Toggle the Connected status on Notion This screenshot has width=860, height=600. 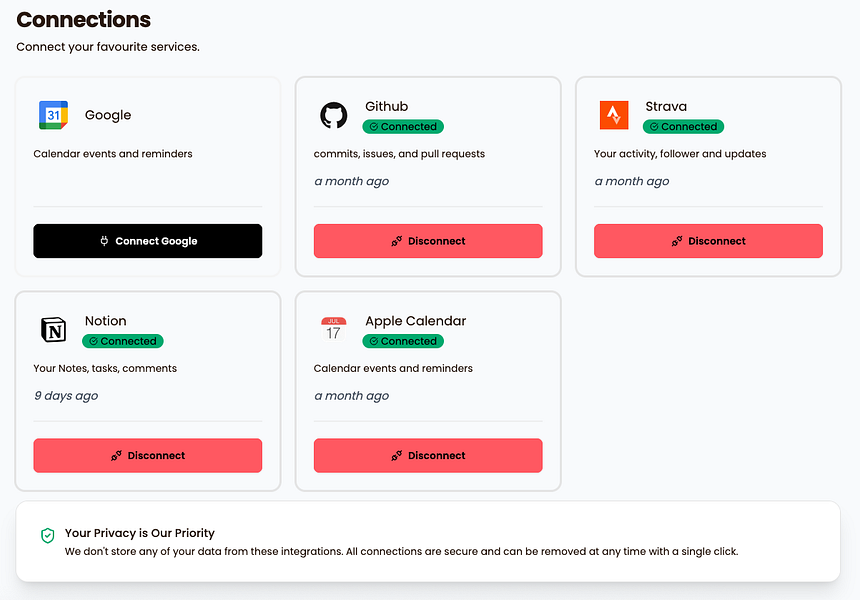(122, 341)
